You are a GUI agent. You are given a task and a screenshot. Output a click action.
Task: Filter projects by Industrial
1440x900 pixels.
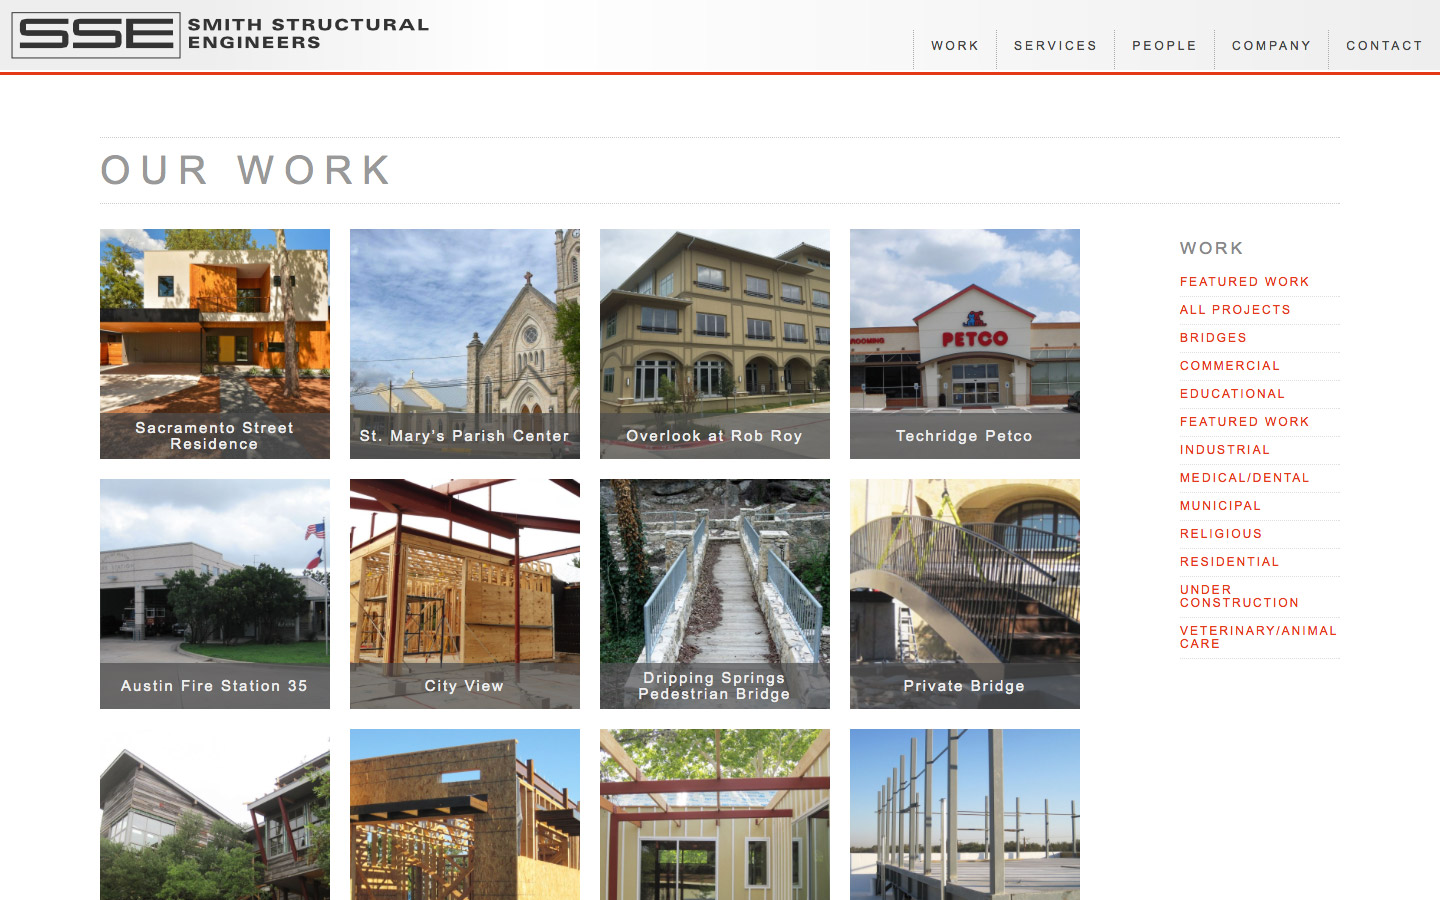(x=1225, y=450)
